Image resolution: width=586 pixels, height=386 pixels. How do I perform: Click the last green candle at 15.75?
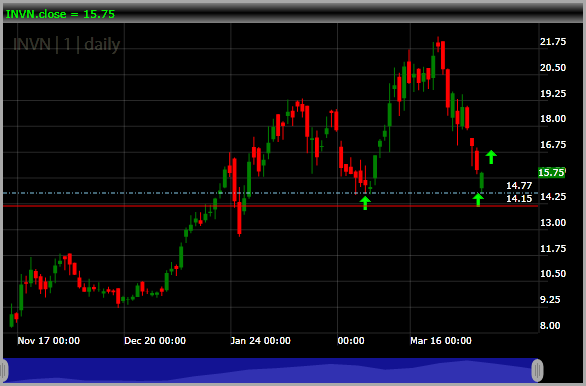[482, 181]
